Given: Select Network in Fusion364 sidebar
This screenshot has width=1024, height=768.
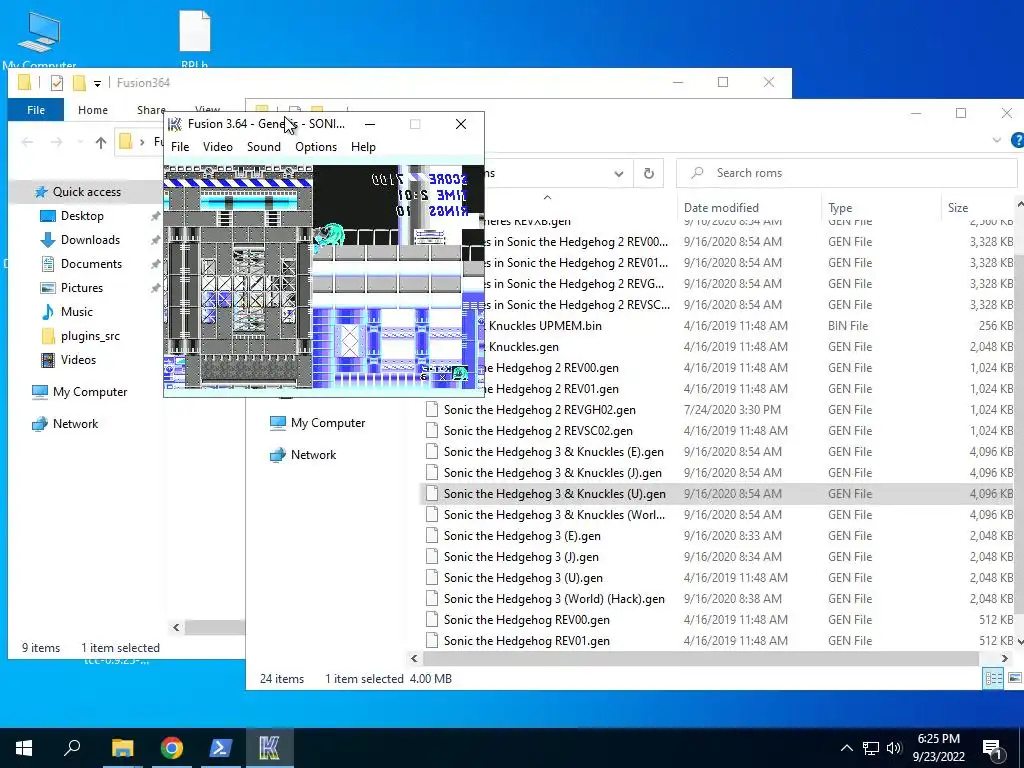Looking at the screenshot, I should coord(75,424).
